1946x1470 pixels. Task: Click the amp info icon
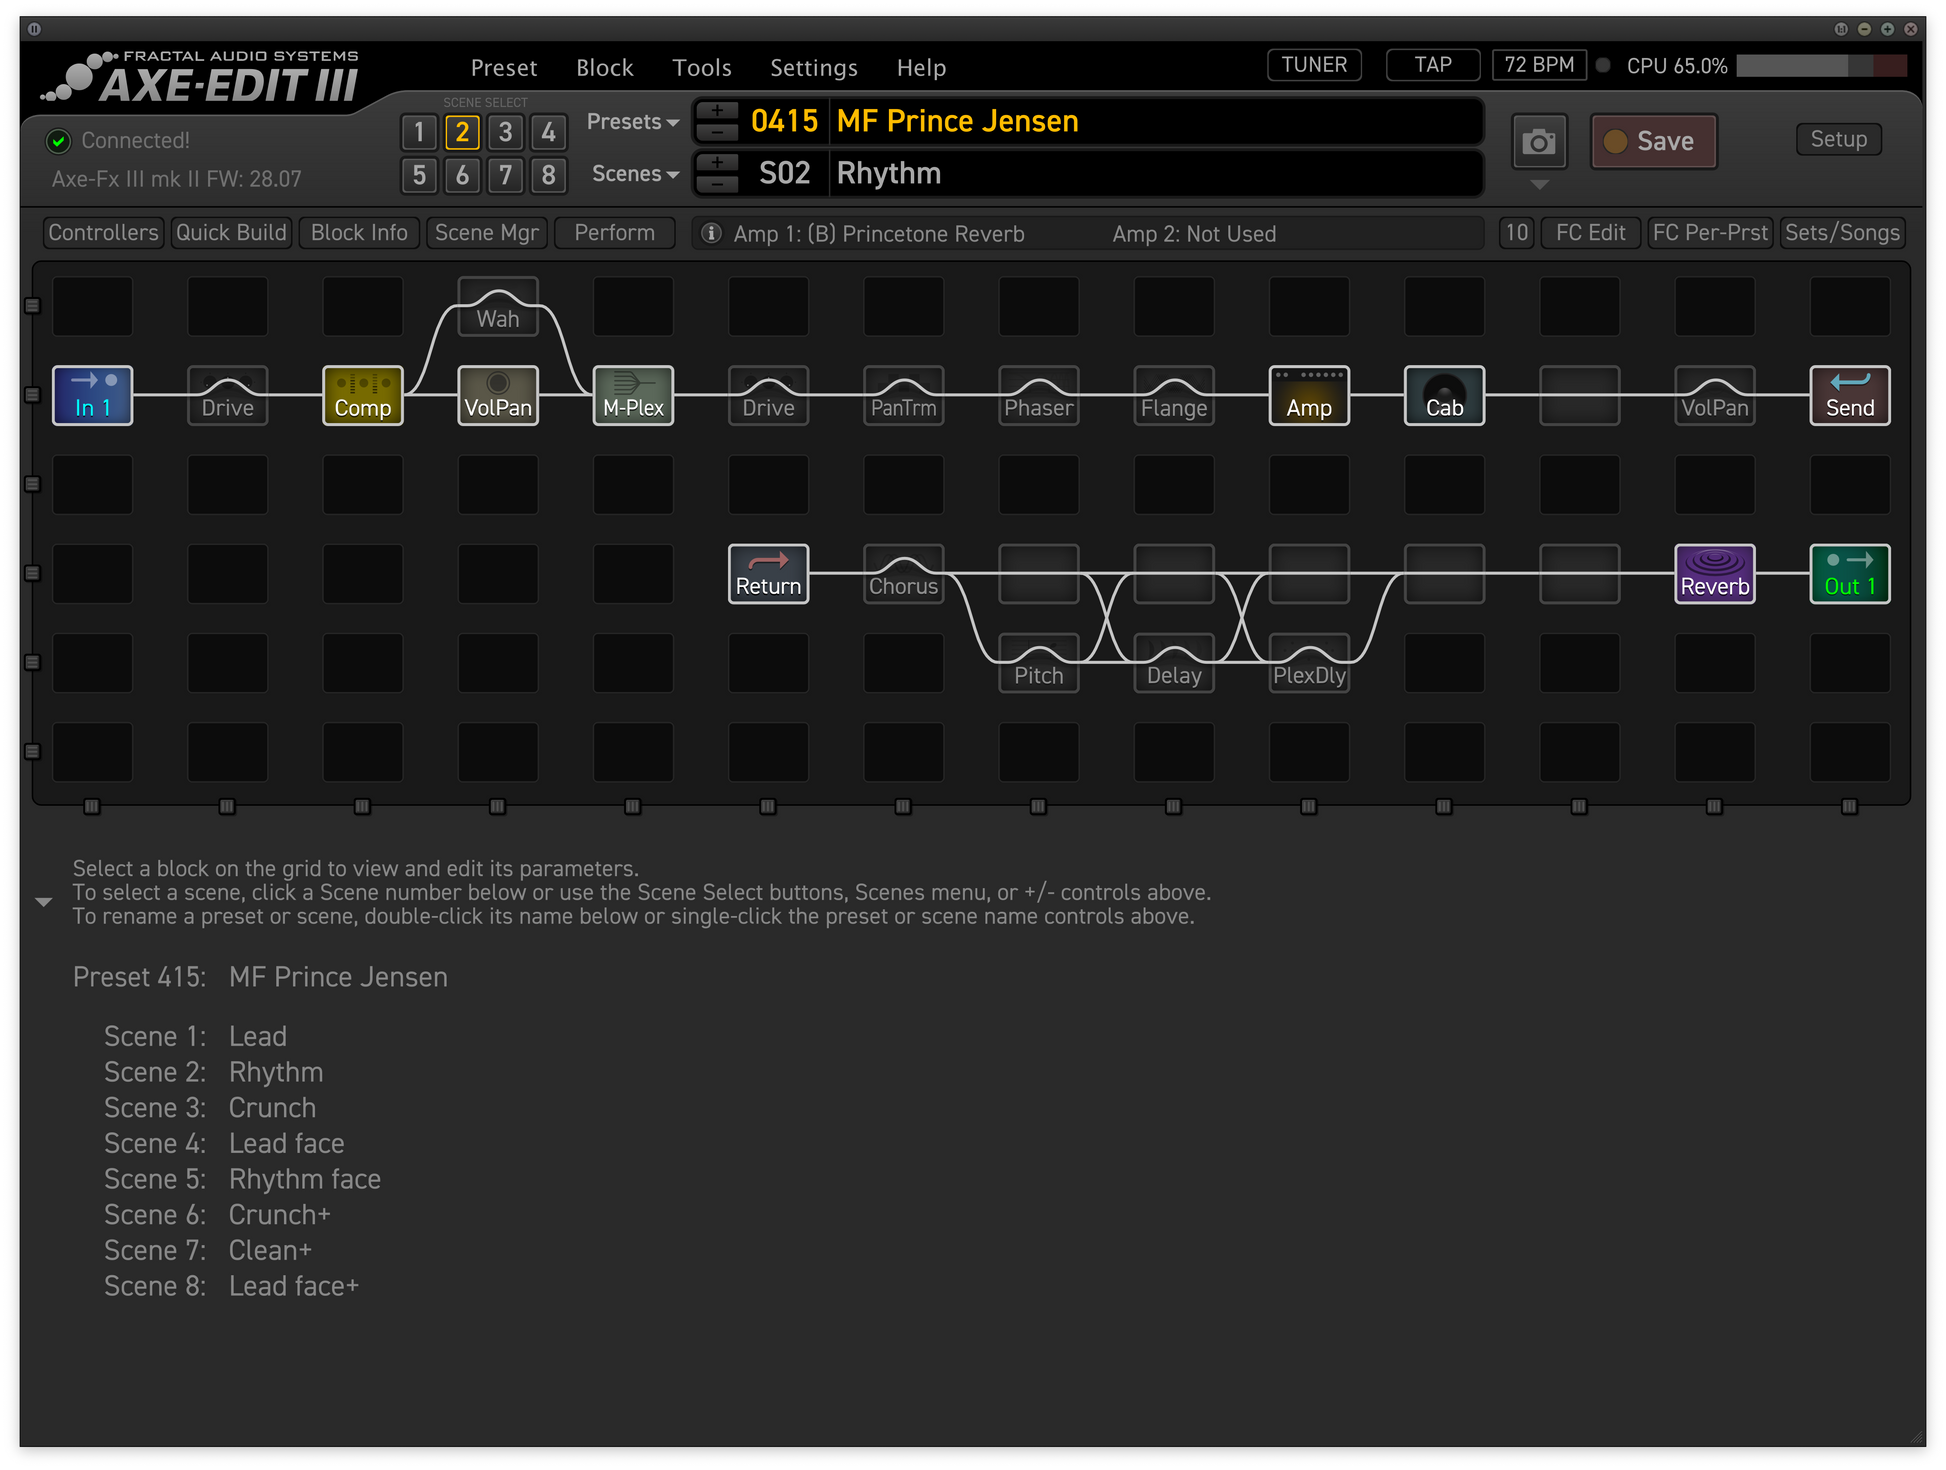(x=711, y=234)
